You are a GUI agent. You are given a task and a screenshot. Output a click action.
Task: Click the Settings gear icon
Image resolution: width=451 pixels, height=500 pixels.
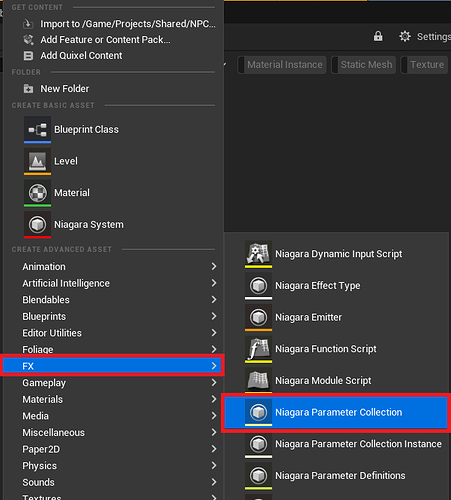tap(405, 36)
